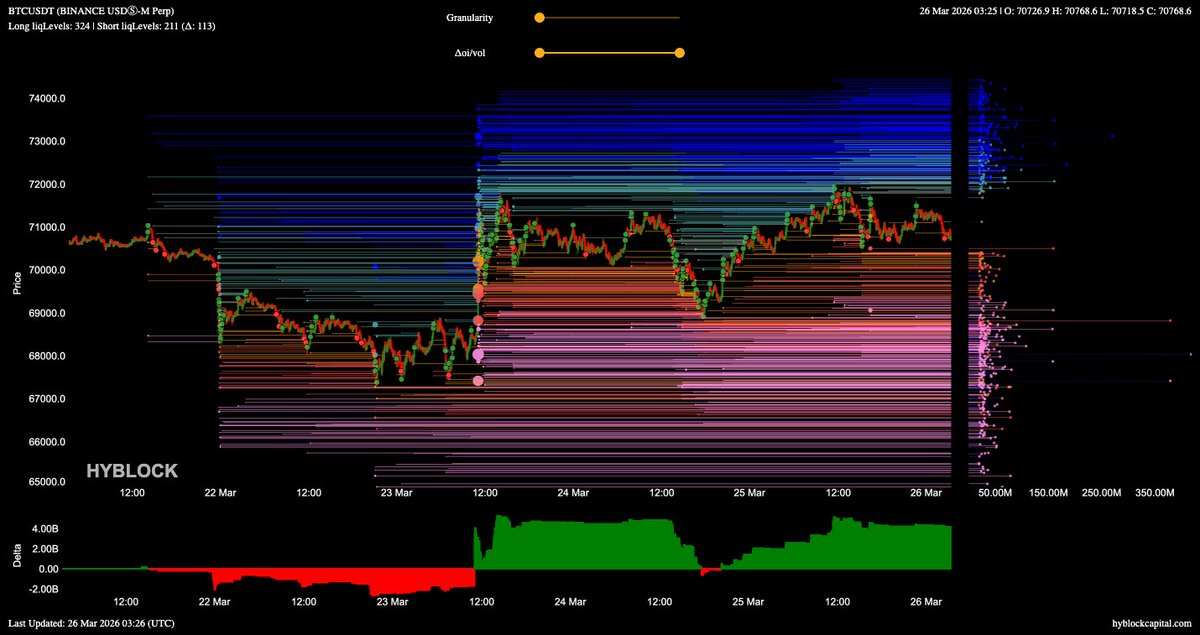The height and width of the screenshot is (635, 1200).
Task: Click the Last Updated timestamp text
Action: 77,623
